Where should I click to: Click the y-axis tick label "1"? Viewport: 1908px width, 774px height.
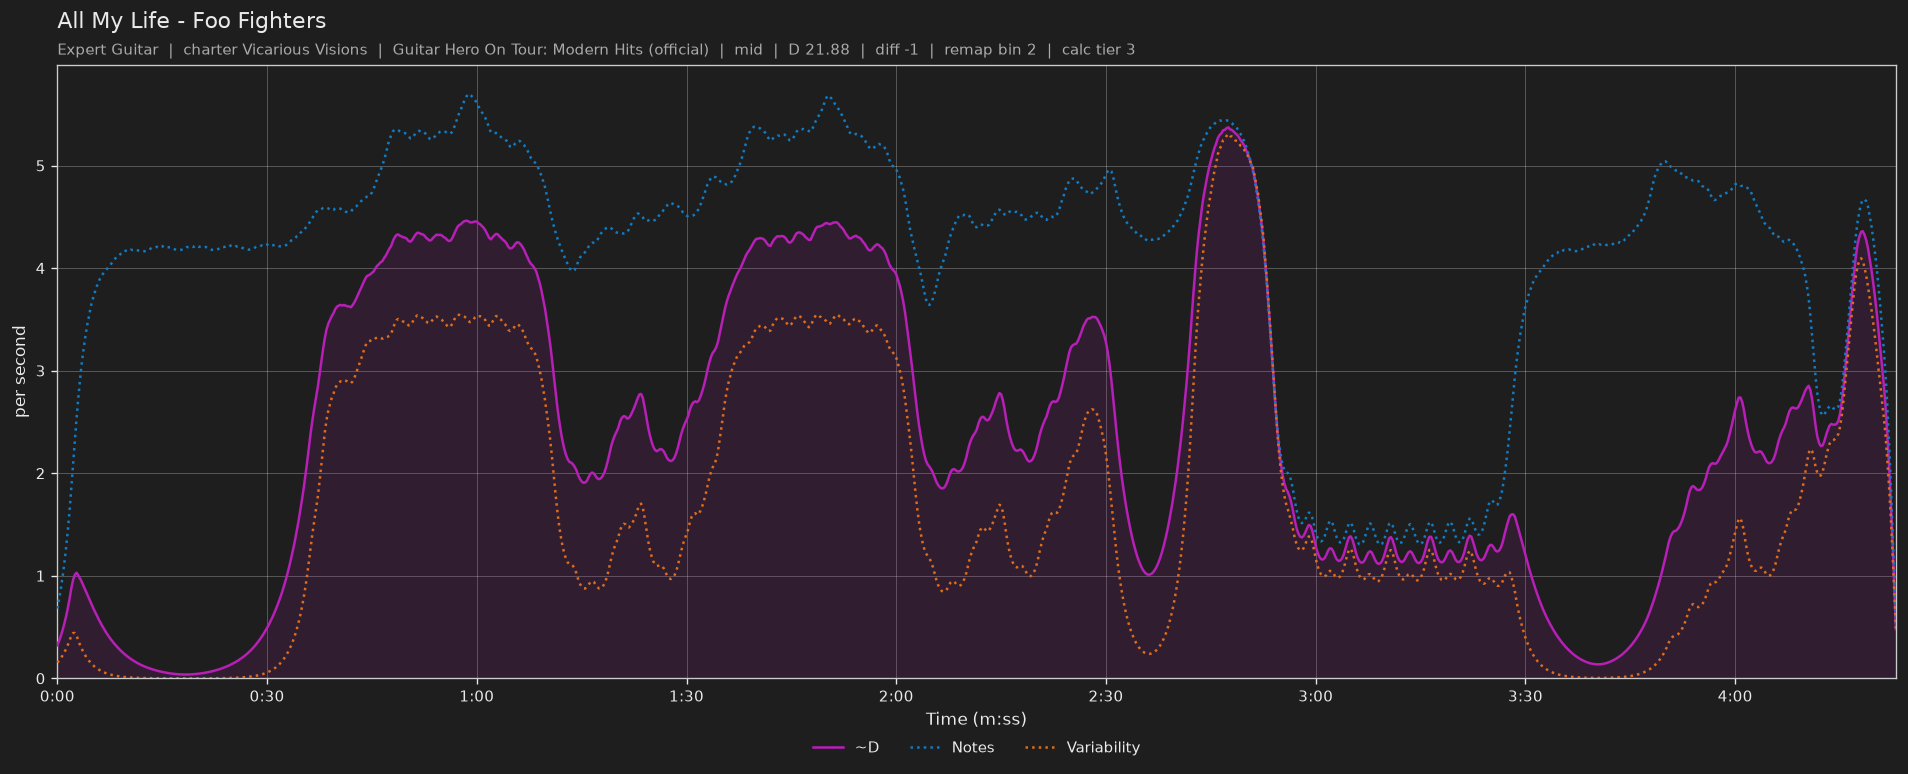click(41, 577)
